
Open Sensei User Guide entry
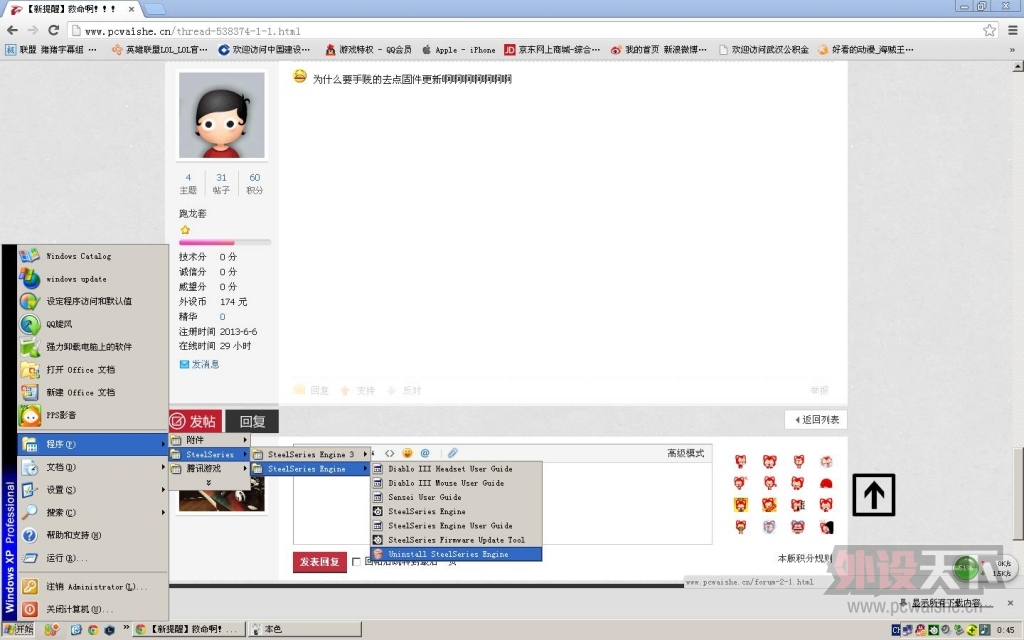[x=456, y=498]
